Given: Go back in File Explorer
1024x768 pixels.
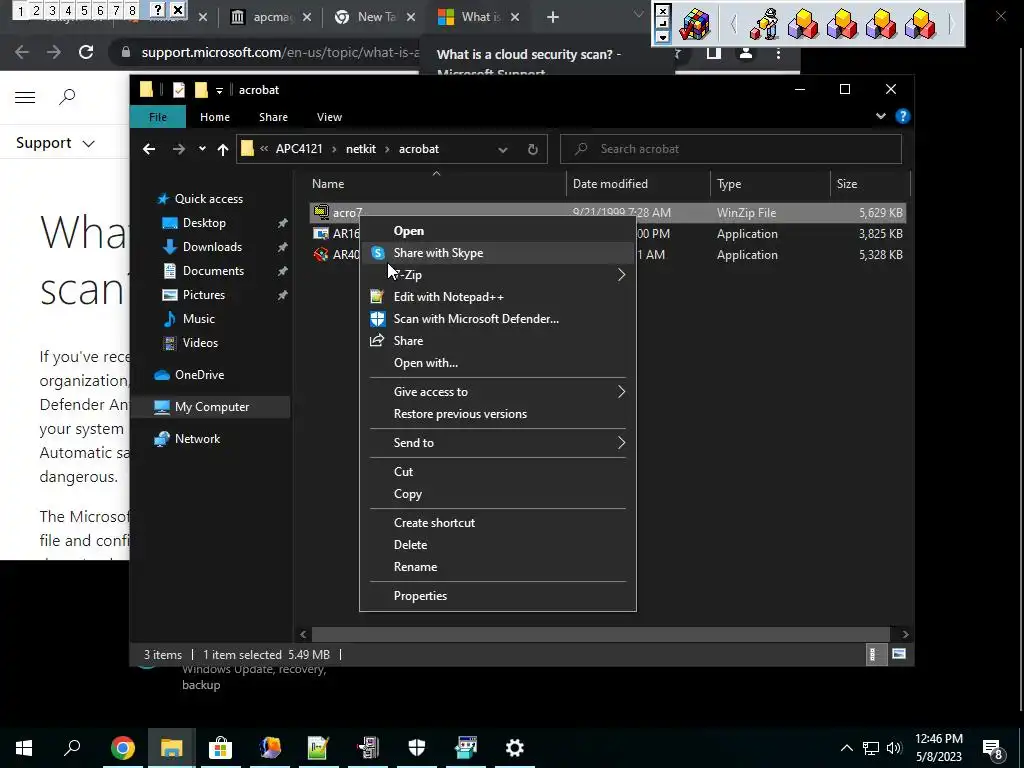Looking at the screenshot, I should click(149, 150).
